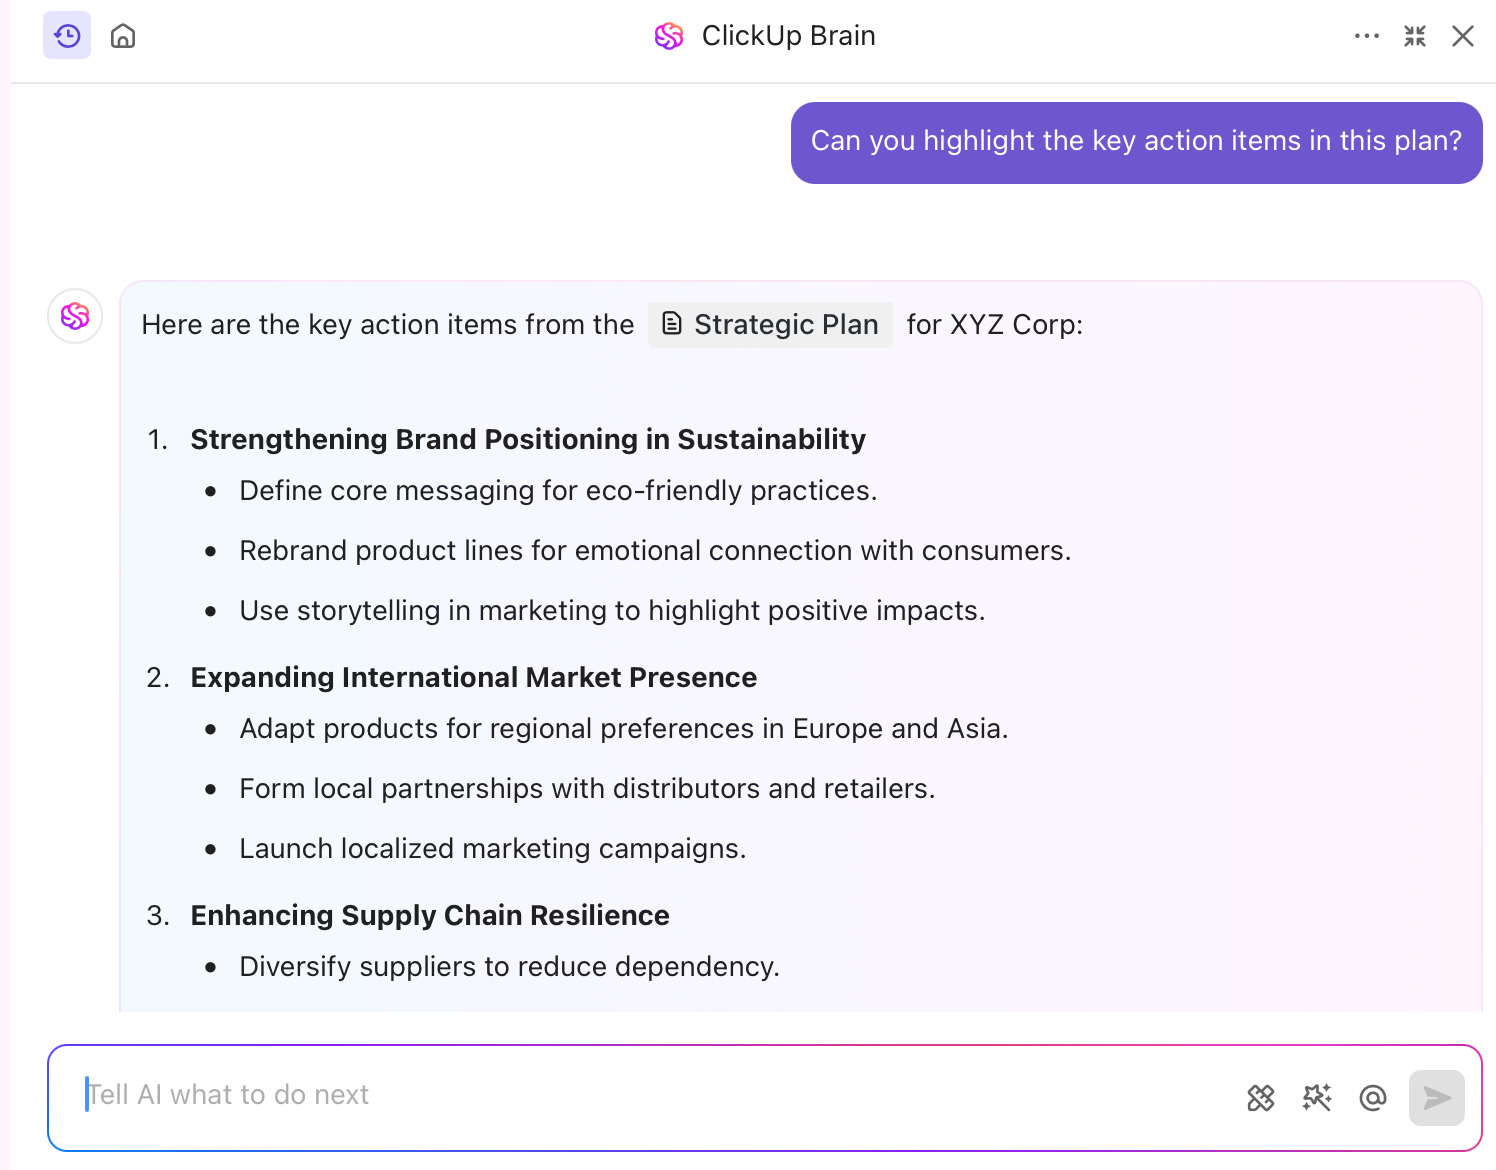Open the apps grid icon in the prompt bar
This screenshot has width=1496, height=1170.
pos(1261,1098)
